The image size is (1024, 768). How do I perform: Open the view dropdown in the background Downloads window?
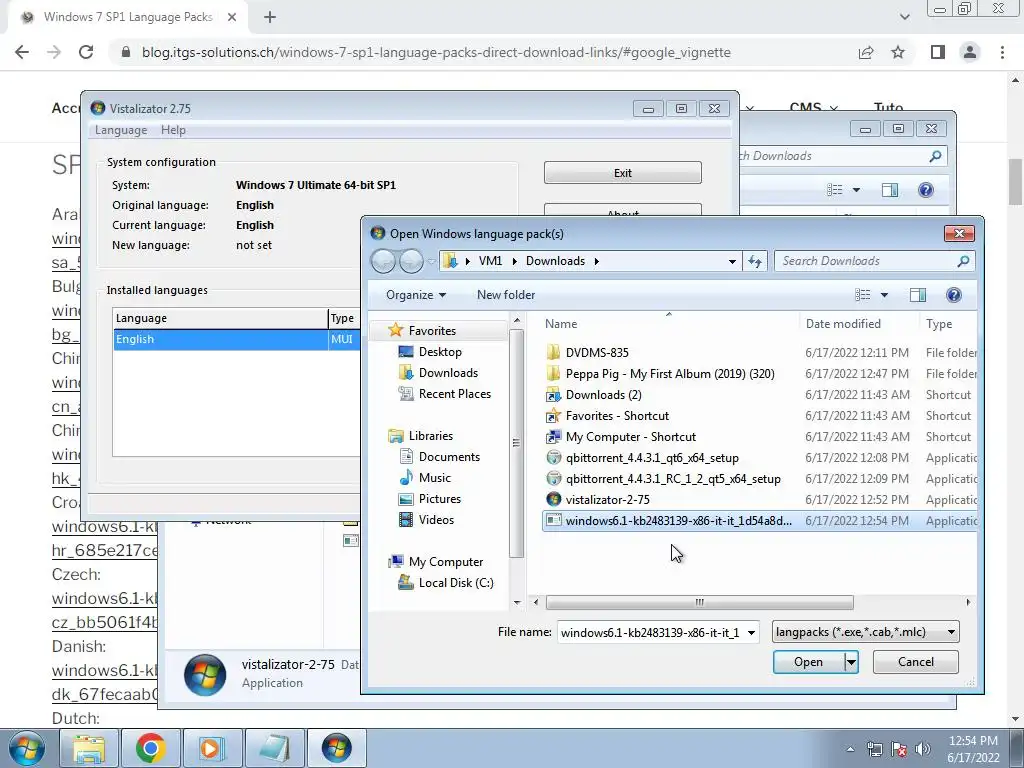[856, 190]
